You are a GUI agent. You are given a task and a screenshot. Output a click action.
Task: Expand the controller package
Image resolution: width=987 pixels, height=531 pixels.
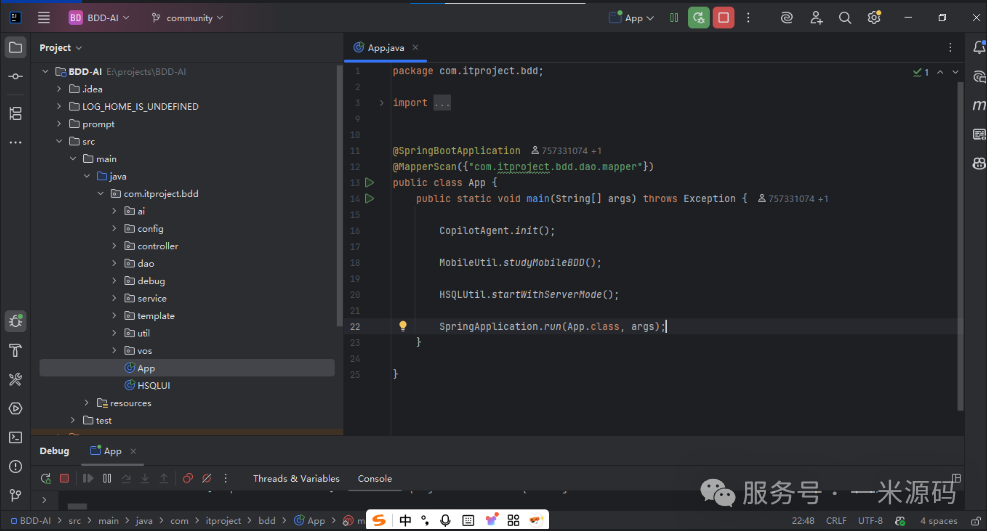[114, 246]
